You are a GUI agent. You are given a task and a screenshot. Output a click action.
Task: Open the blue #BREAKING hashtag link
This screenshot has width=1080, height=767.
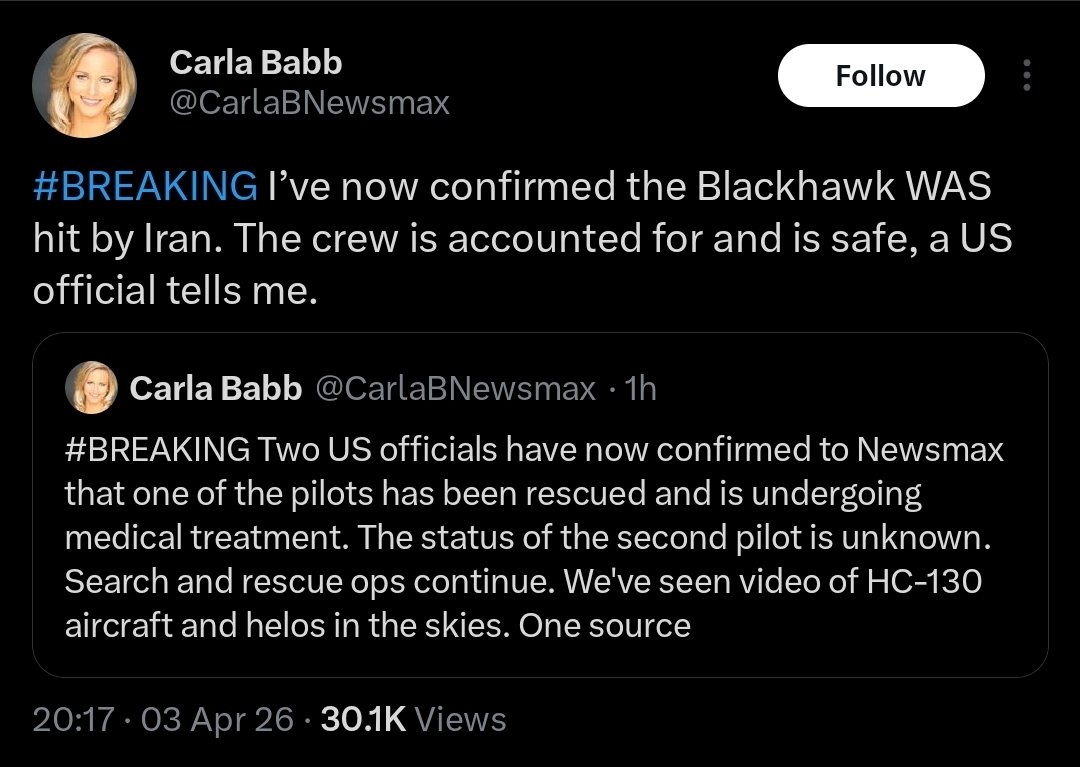click(x=144, y=187)
